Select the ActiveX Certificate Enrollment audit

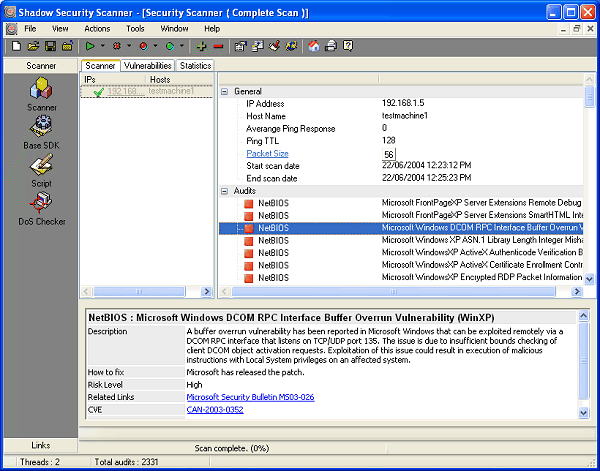click(401, 265)
